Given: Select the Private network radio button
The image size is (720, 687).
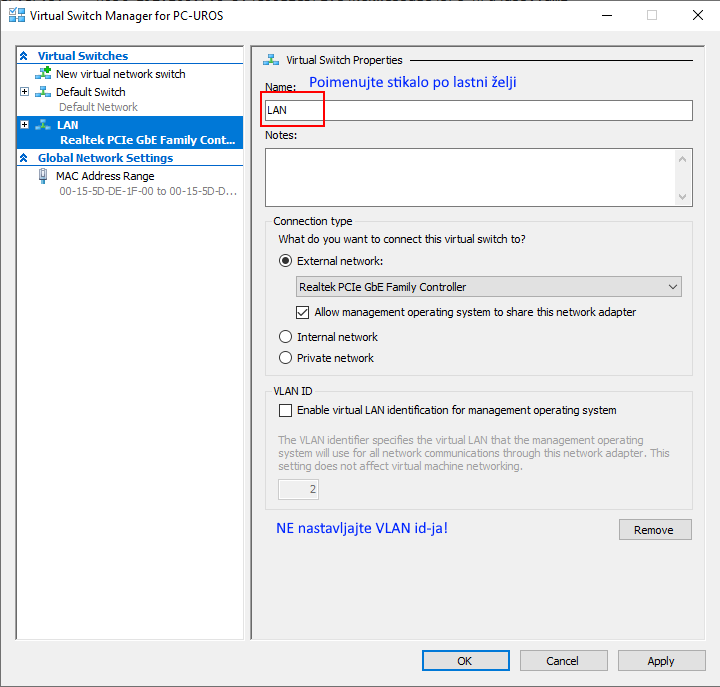Looking at the screenshot, I should click(x=286, y=358).
